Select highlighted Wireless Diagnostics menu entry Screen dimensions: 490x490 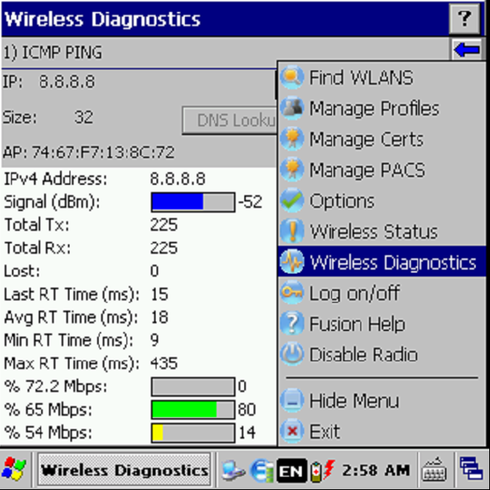coord(382,262)
